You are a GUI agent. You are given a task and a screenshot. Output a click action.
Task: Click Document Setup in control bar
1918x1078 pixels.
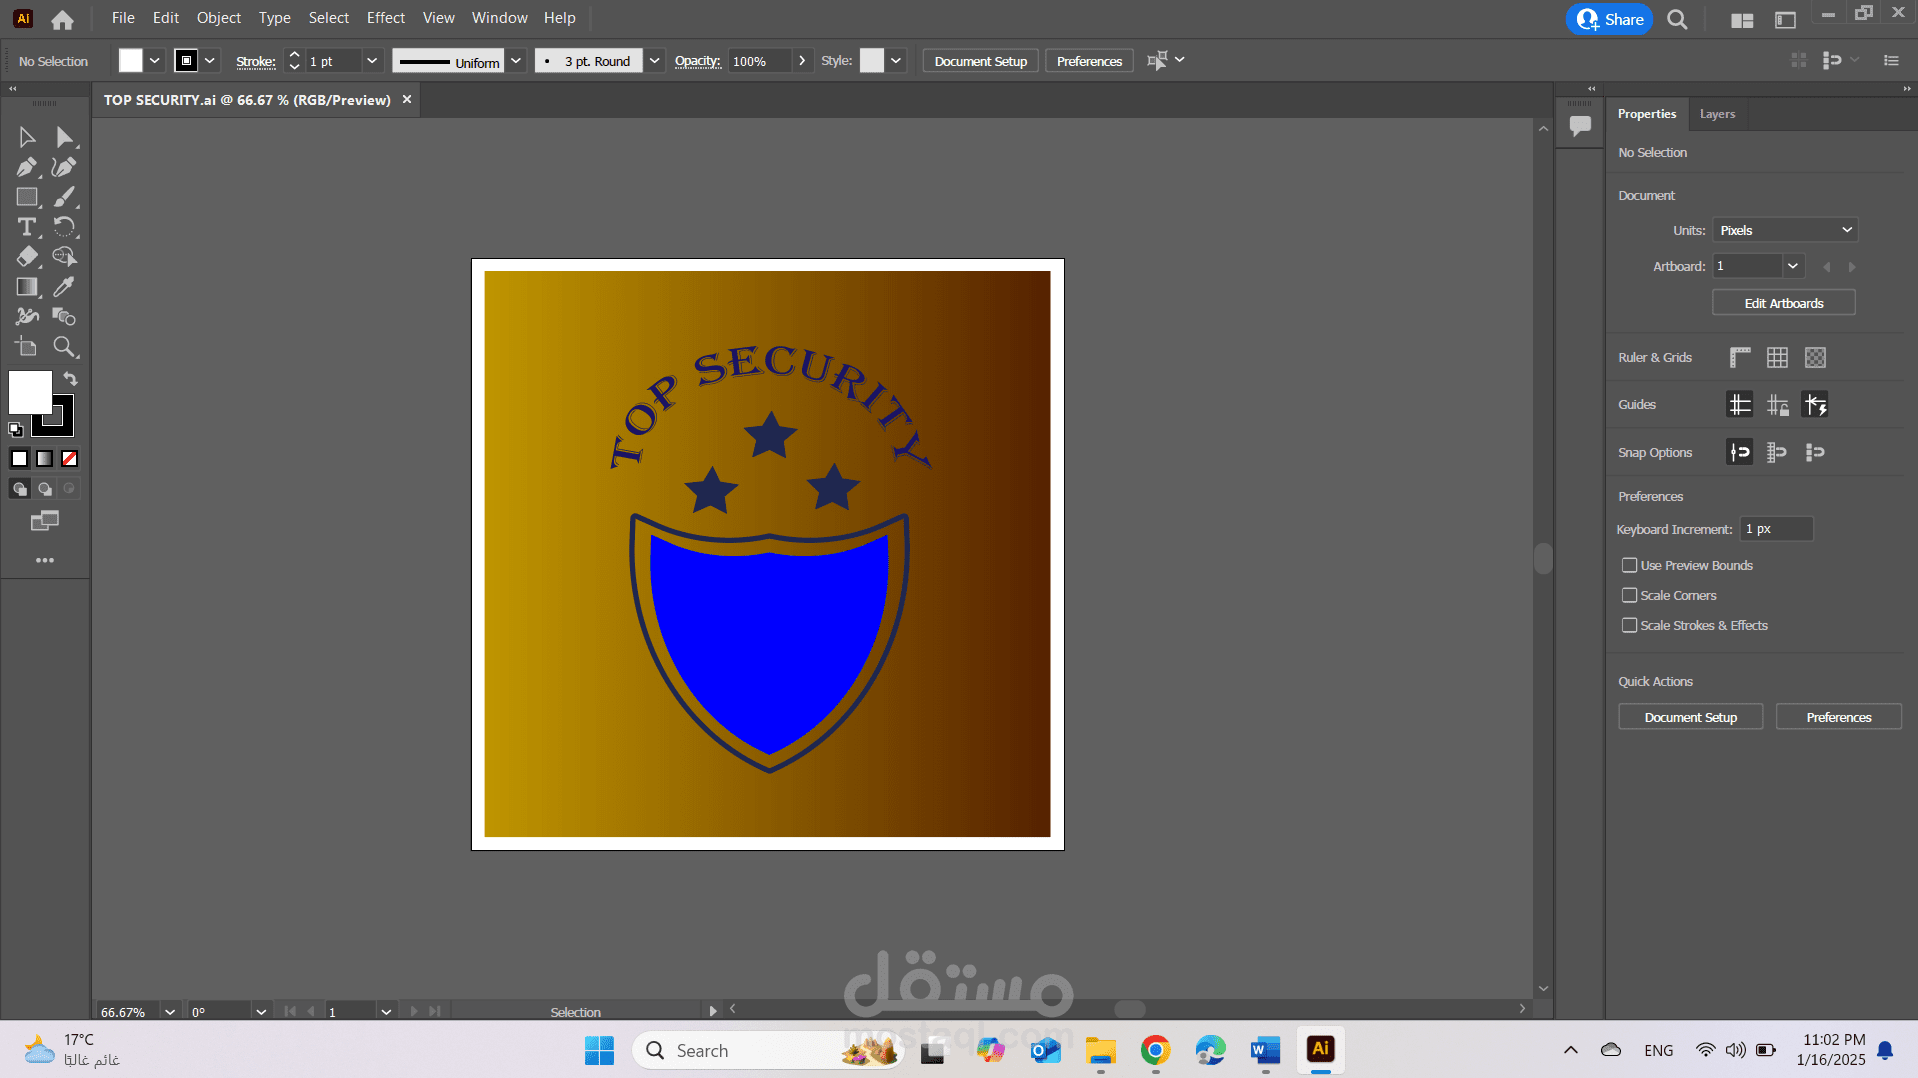point(981,61)
